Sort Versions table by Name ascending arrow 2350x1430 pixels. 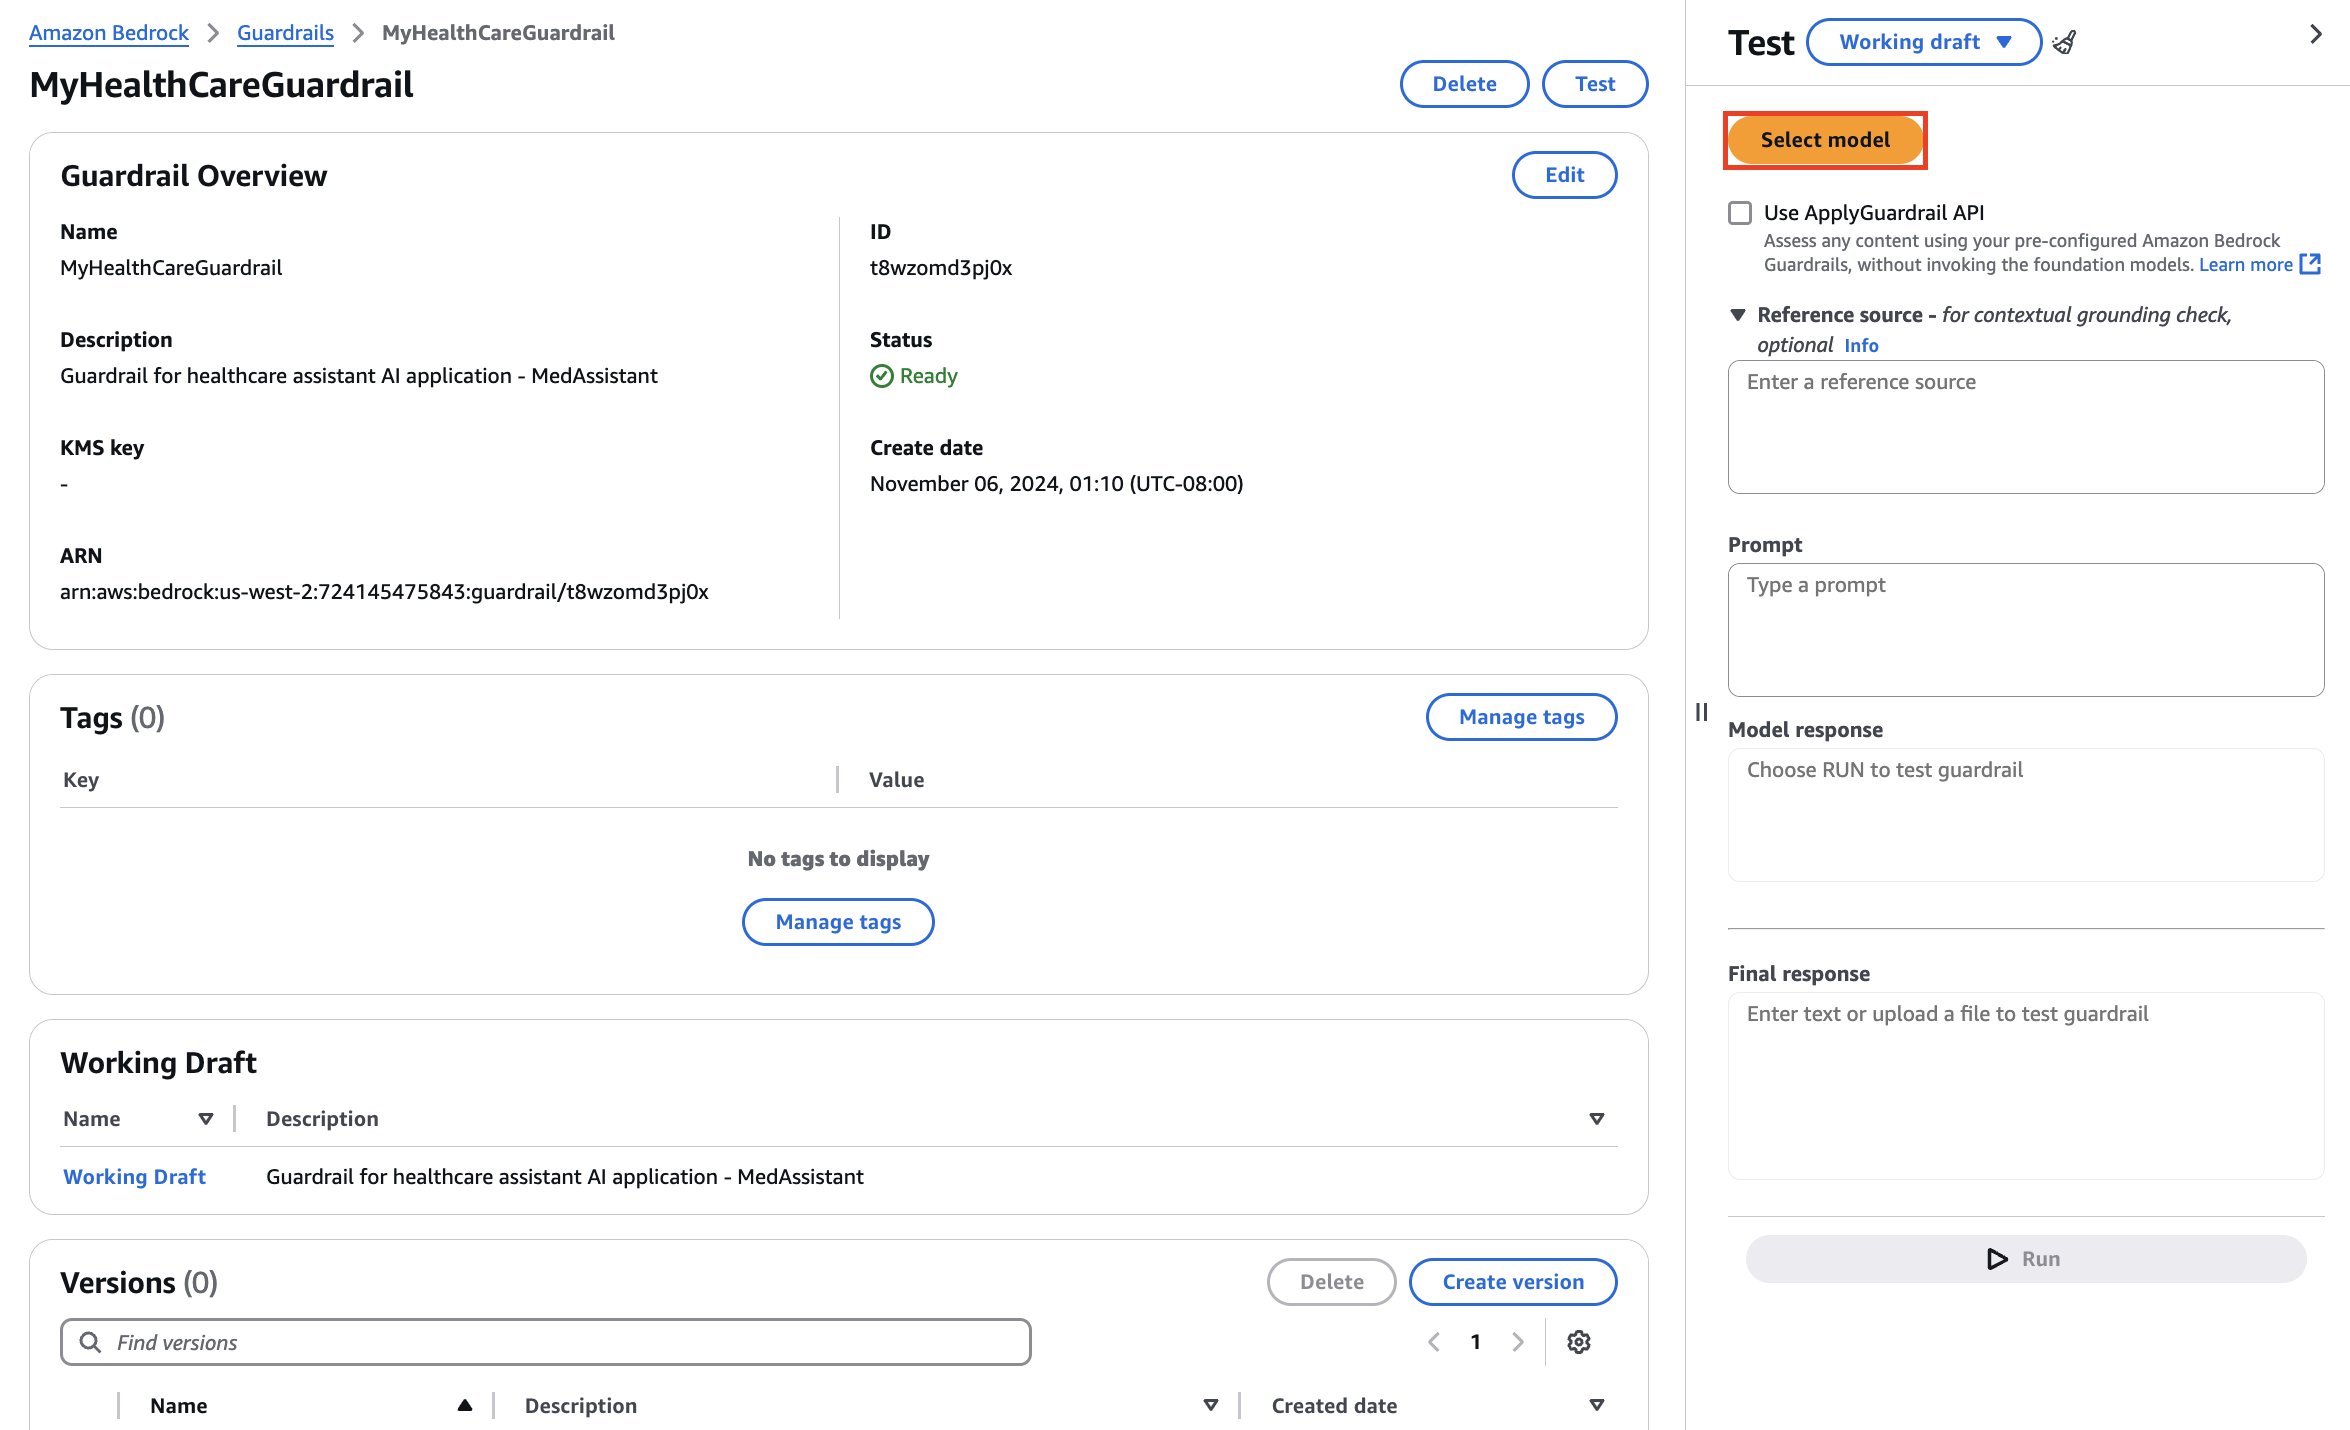465,1406
